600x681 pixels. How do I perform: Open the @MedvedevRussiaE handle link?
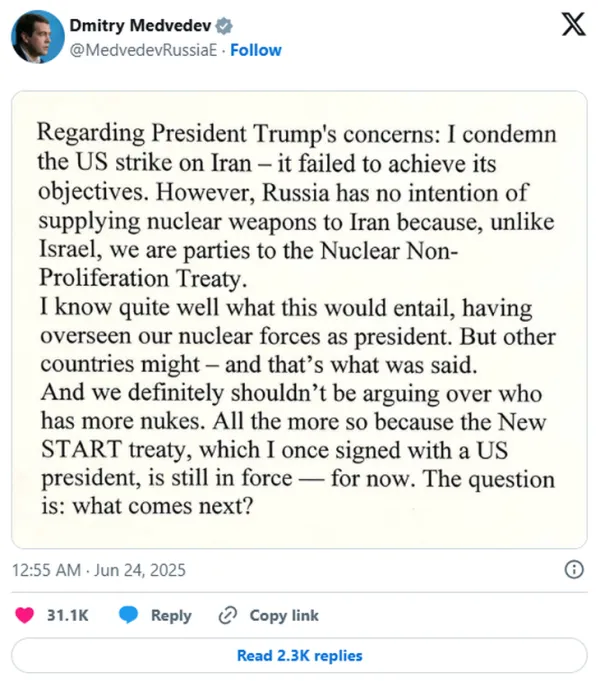tap(143, 50)
